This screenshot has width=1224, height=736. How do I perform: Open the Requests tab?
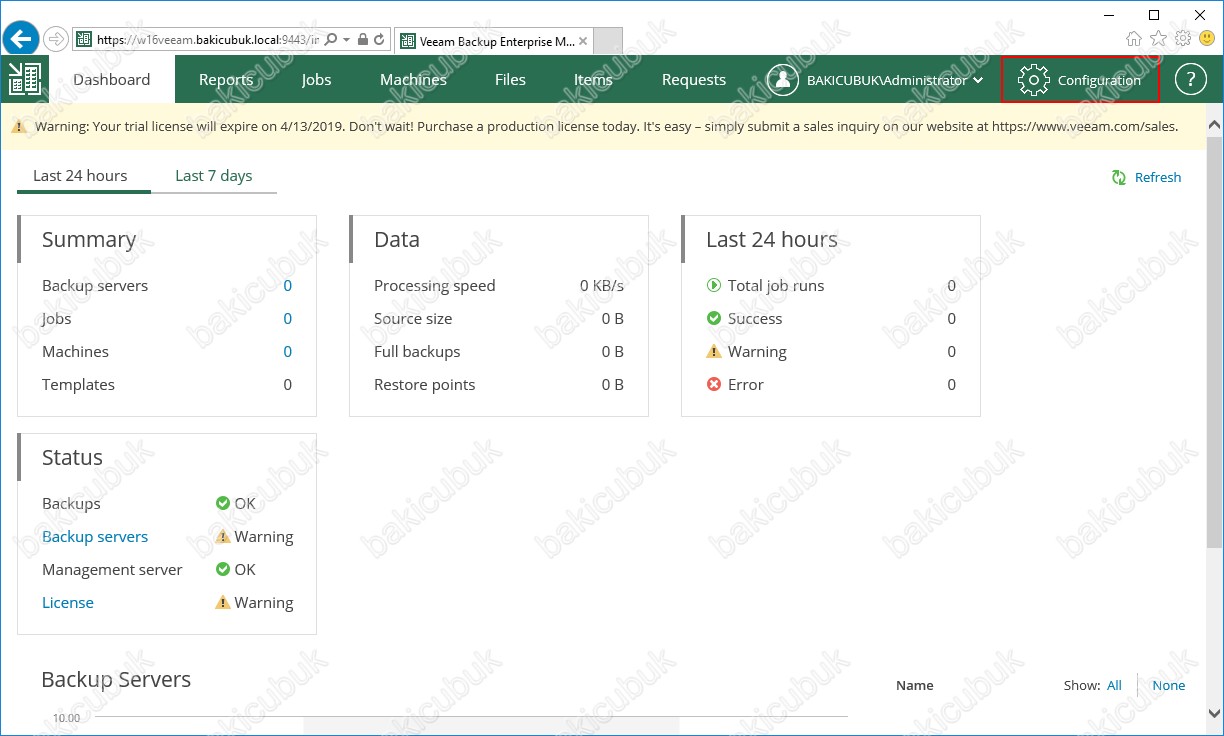pyautogui.click(x=694, y=80)
